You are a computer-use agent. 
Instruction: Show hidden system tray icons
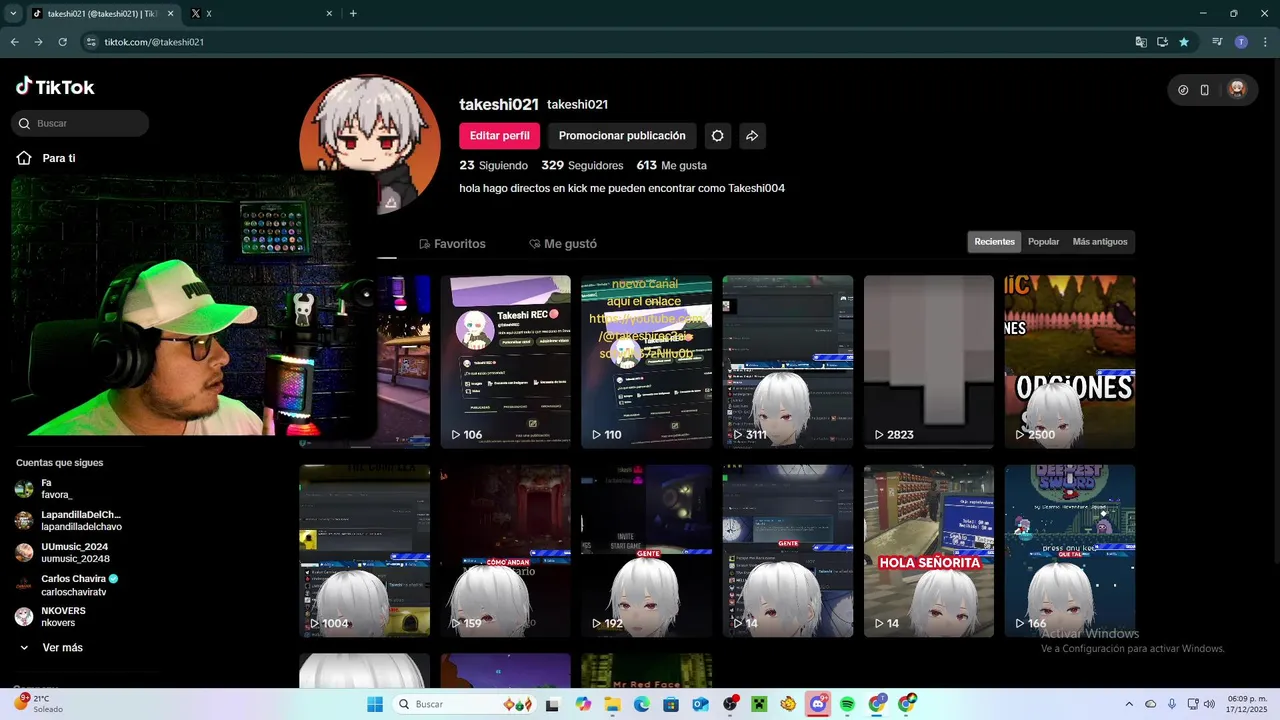point(1129,704)
